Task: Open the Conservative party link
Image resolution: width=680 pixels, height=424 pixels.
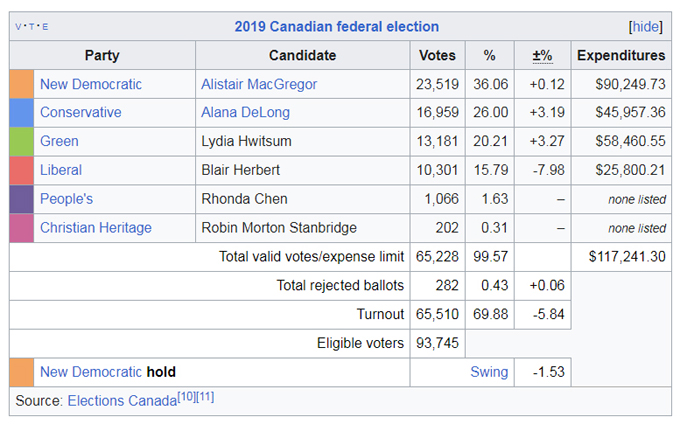Action: (x=81, y=113)
